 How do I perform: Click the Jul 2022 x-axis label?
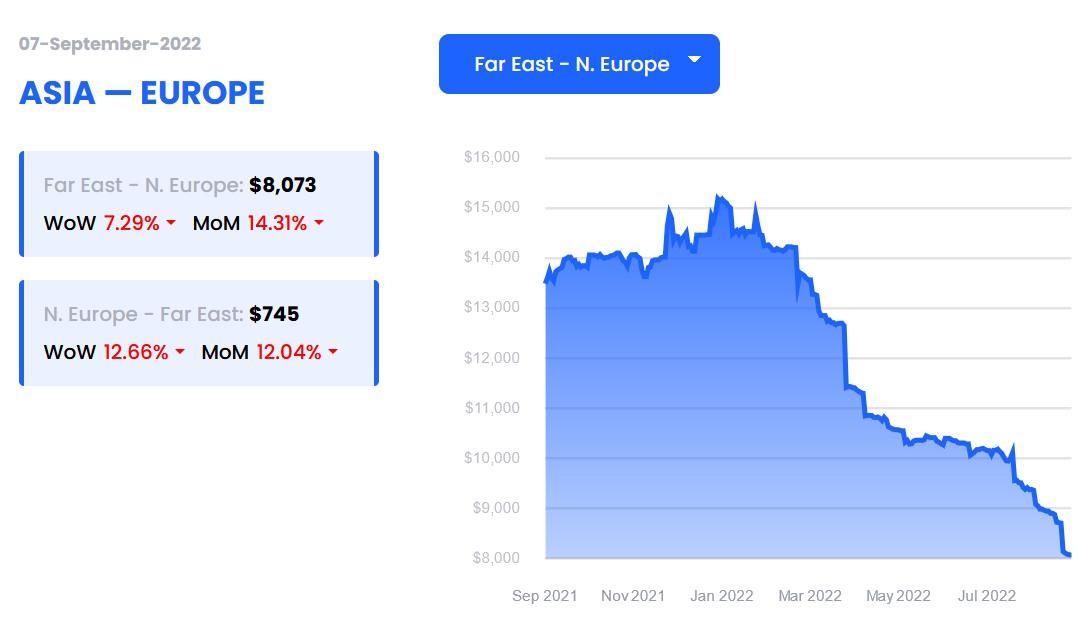tap(987, 596)
